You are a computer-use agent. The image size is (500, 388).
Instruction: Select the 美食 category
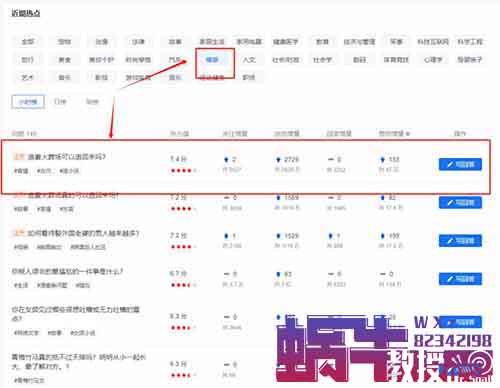64,60
